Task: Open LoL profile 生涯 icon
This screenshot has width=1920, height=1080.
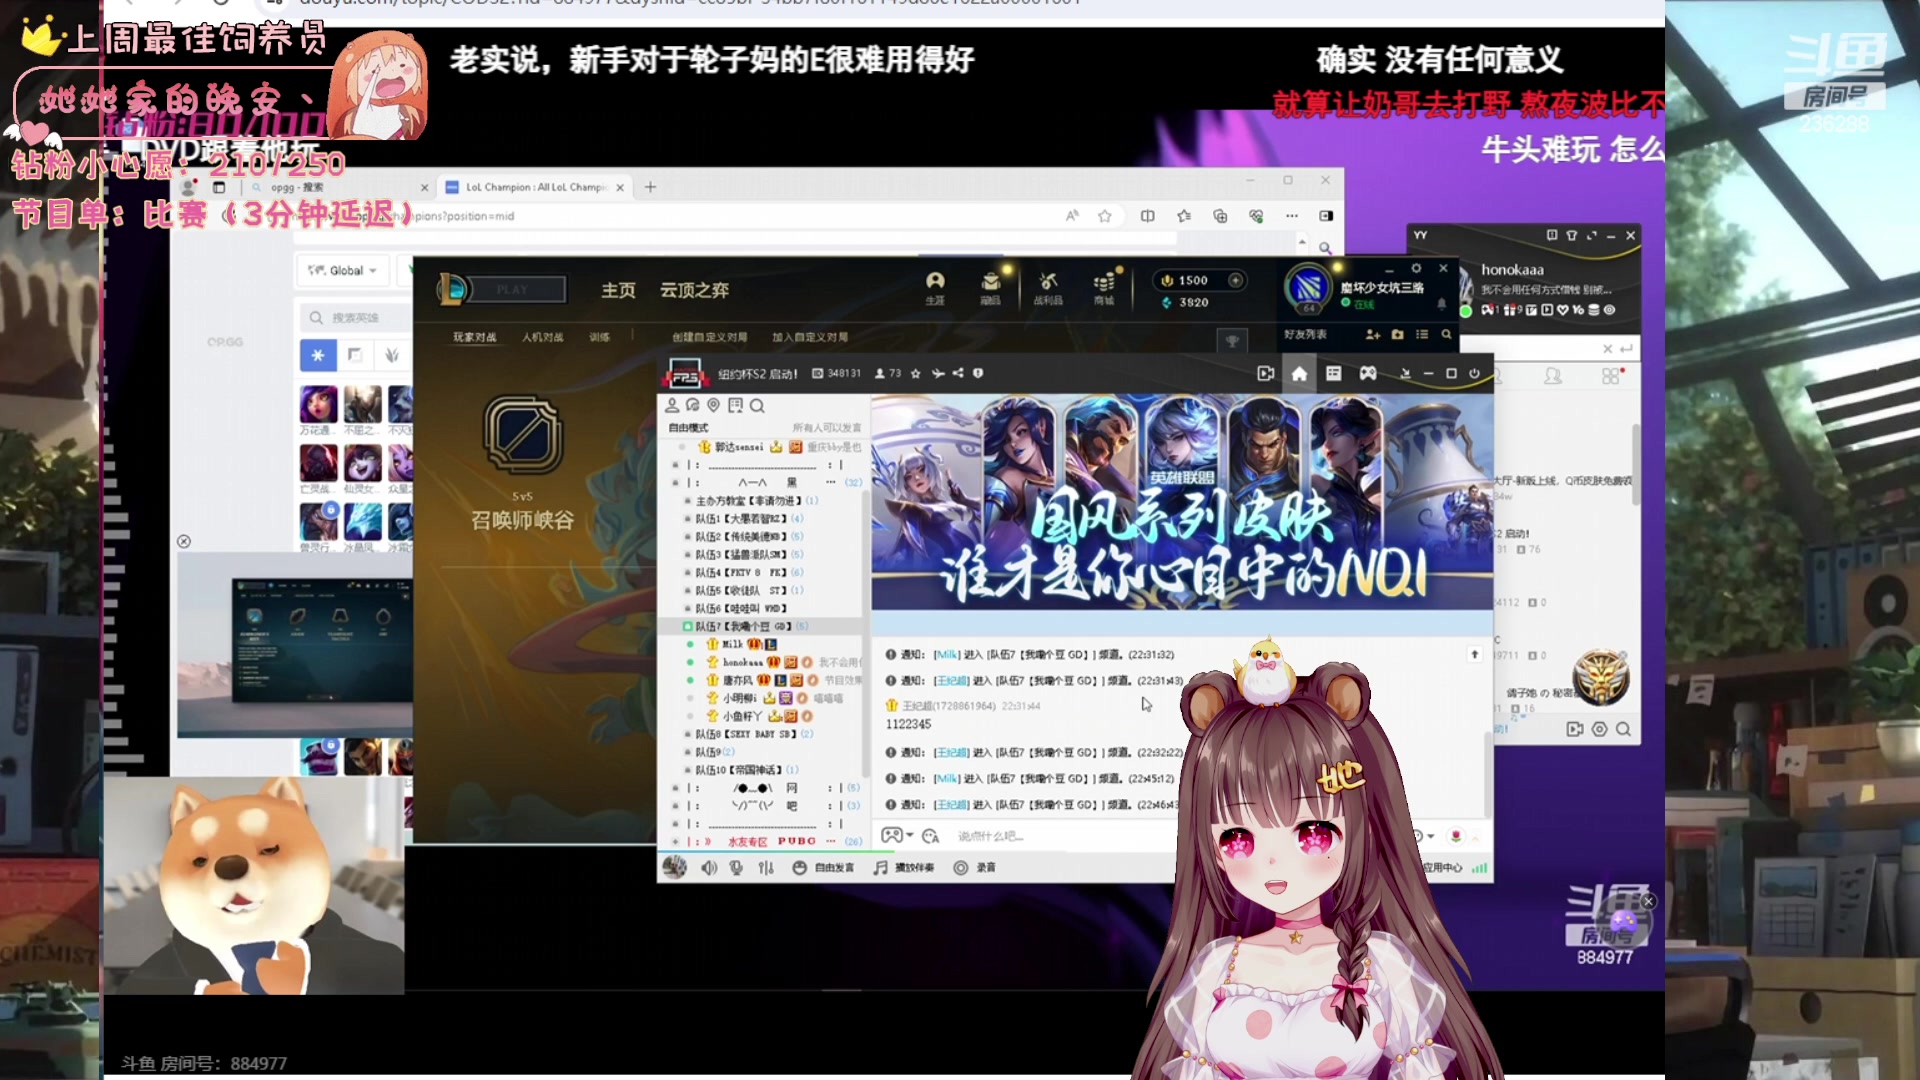Action: pyautogui.click(x=935, y=287)
